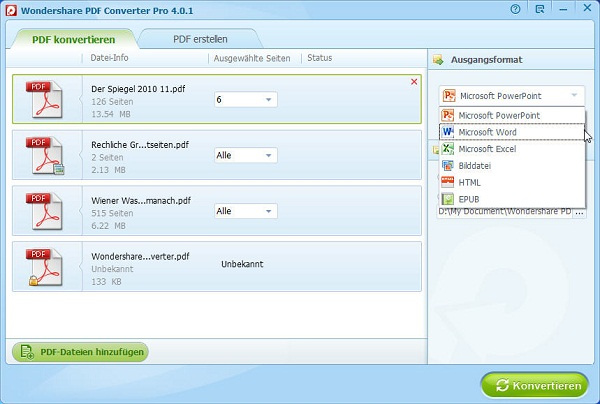Click the Ausgewählte Seiten column header
Image resolution: width=600 pixels, height=404 pixels.
point(252,58)
